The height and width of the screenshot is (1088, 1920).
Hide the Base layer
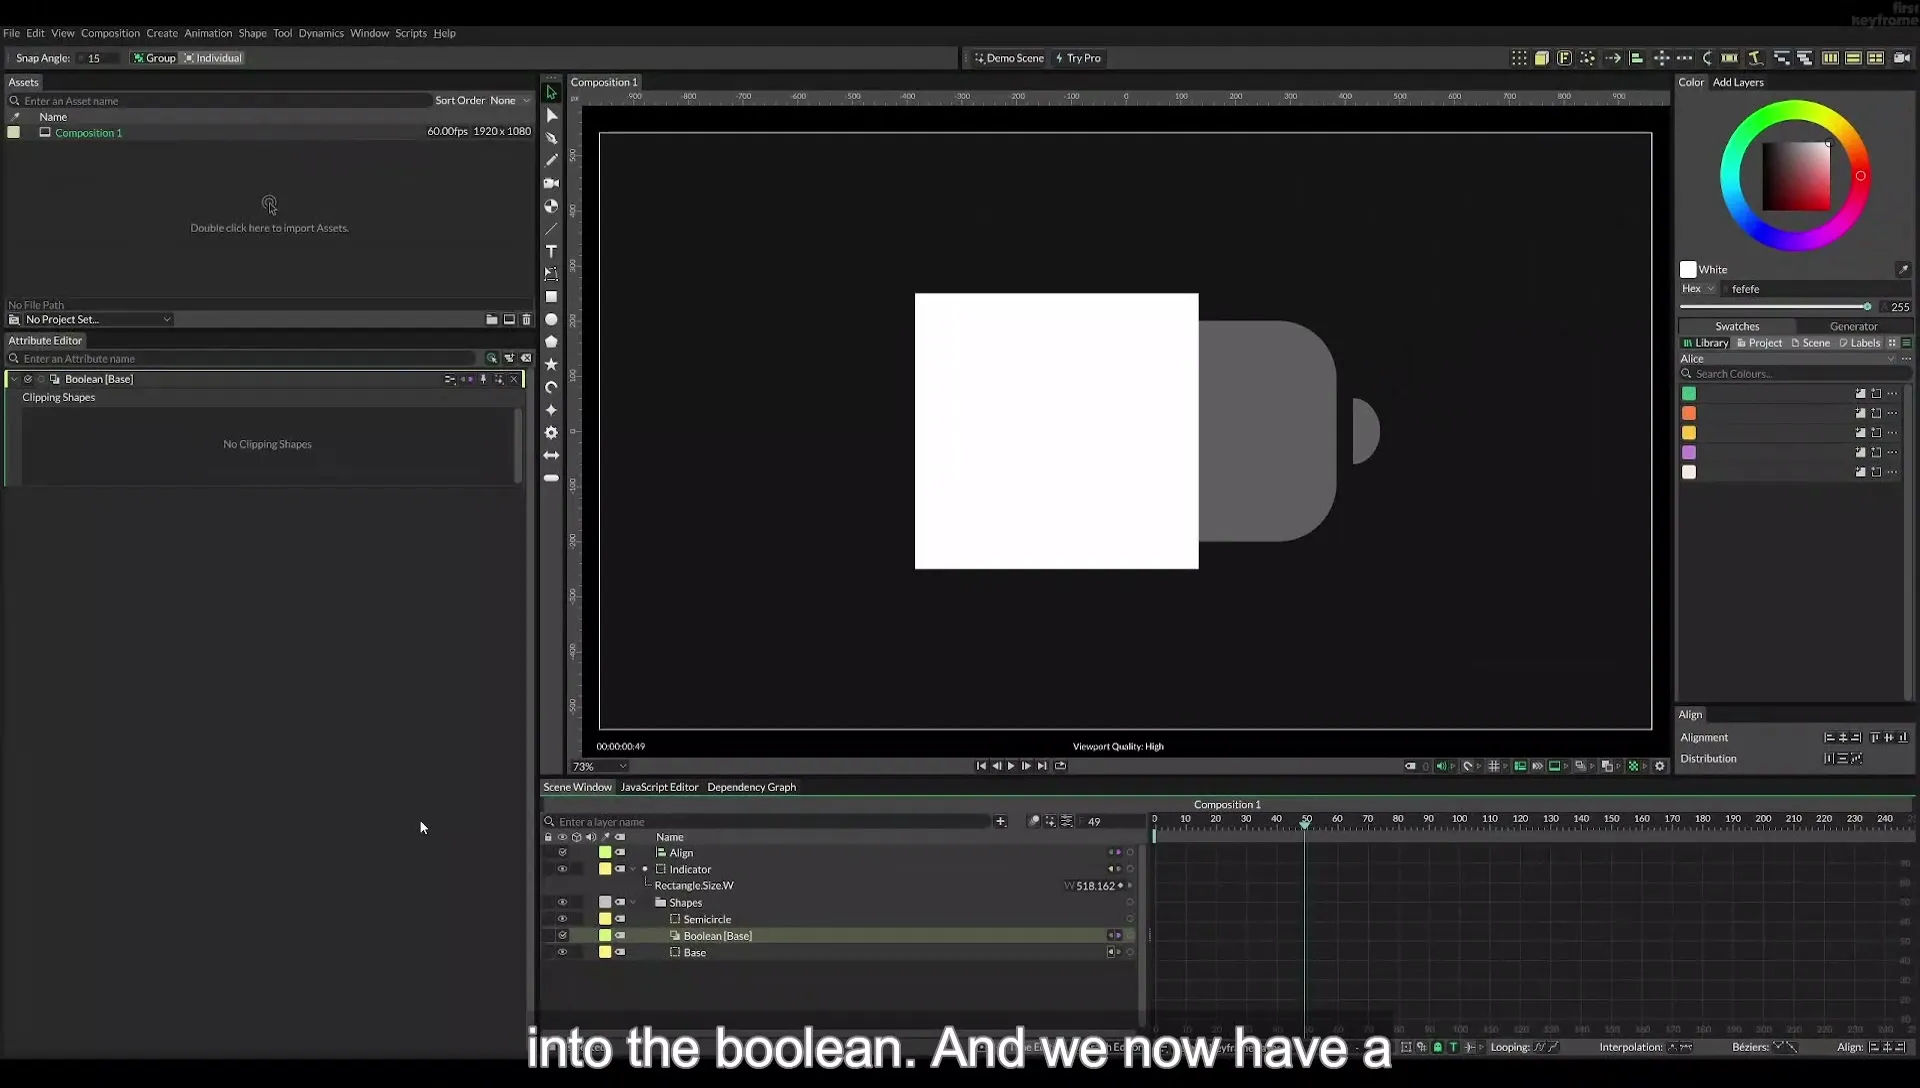point(562,953)
